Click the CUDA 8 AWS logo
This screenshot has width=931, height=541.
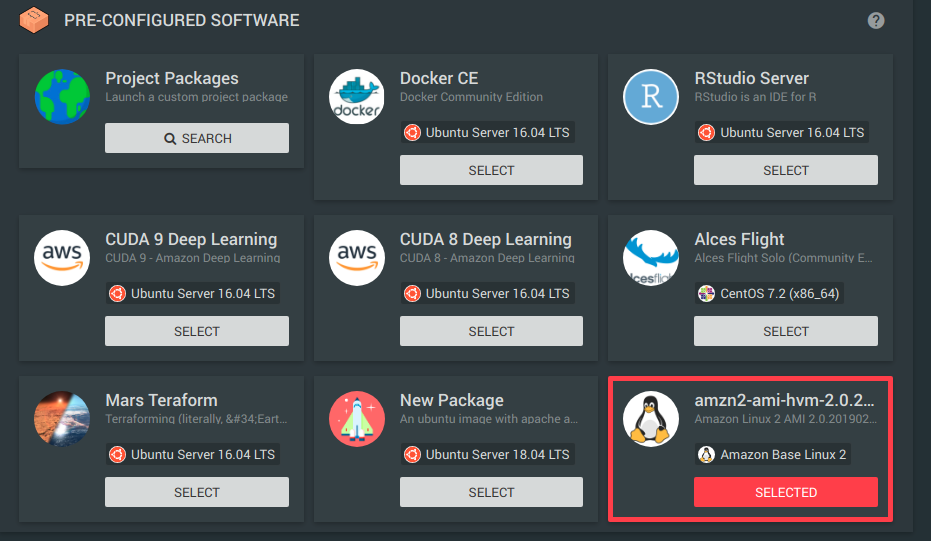click(357, 258)
